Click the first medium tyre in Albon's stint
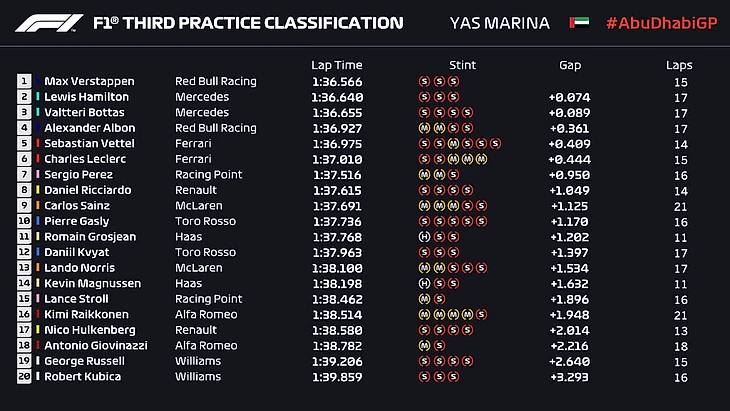Image resolution: width=730 pixels, height=411 pixels. click(424, 128)
